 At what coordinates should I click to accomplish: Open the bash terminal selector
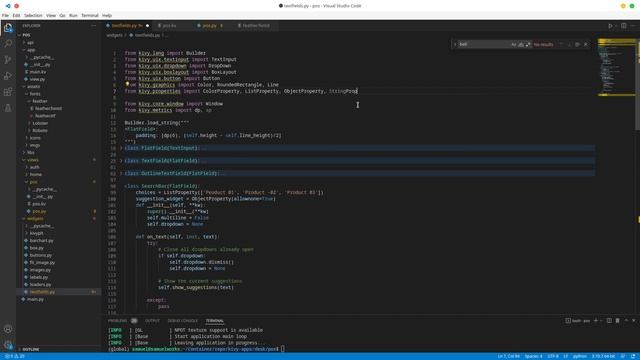click(578, 321)
